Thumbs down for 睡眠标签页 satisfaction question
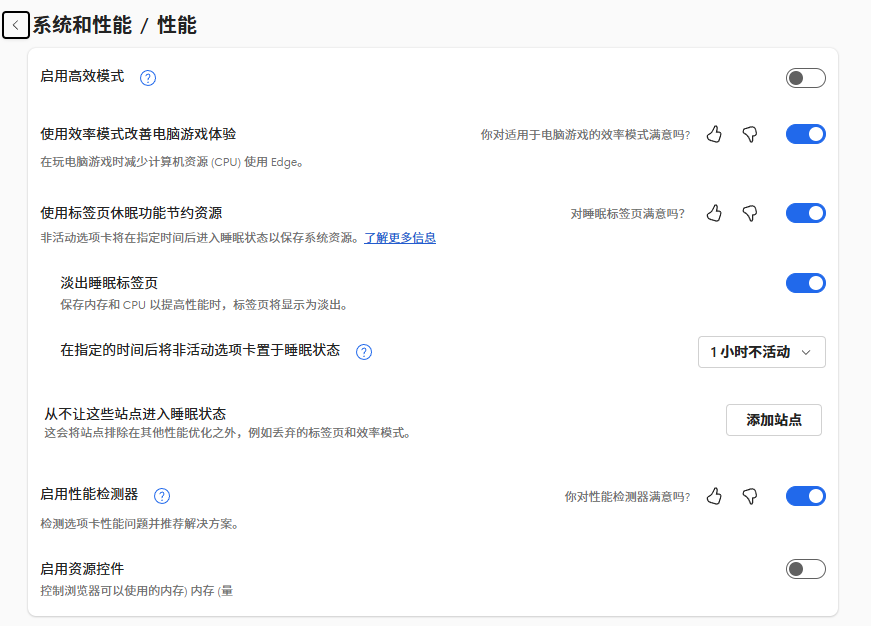 click(x=749, y=212)
